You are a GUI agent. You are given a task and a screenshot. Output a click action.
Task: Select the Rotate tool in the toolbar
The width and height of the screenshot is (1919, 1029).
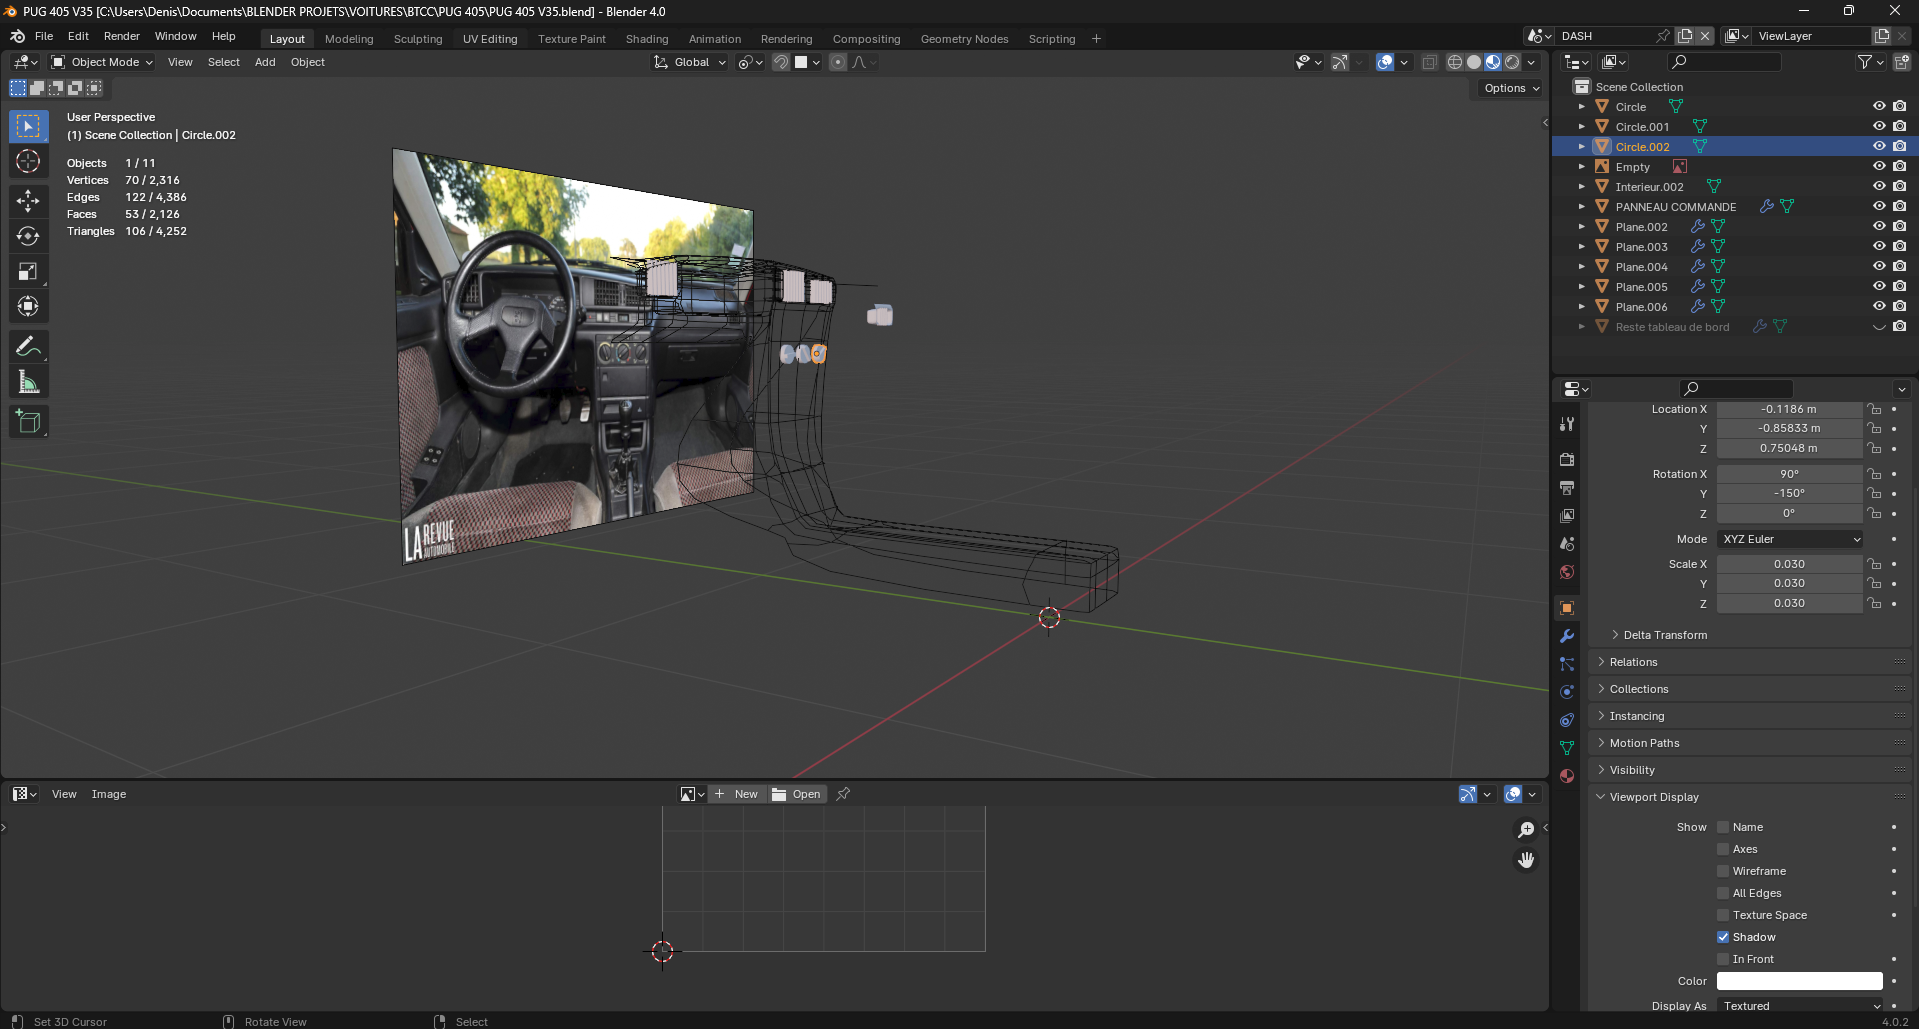[28, 236]
